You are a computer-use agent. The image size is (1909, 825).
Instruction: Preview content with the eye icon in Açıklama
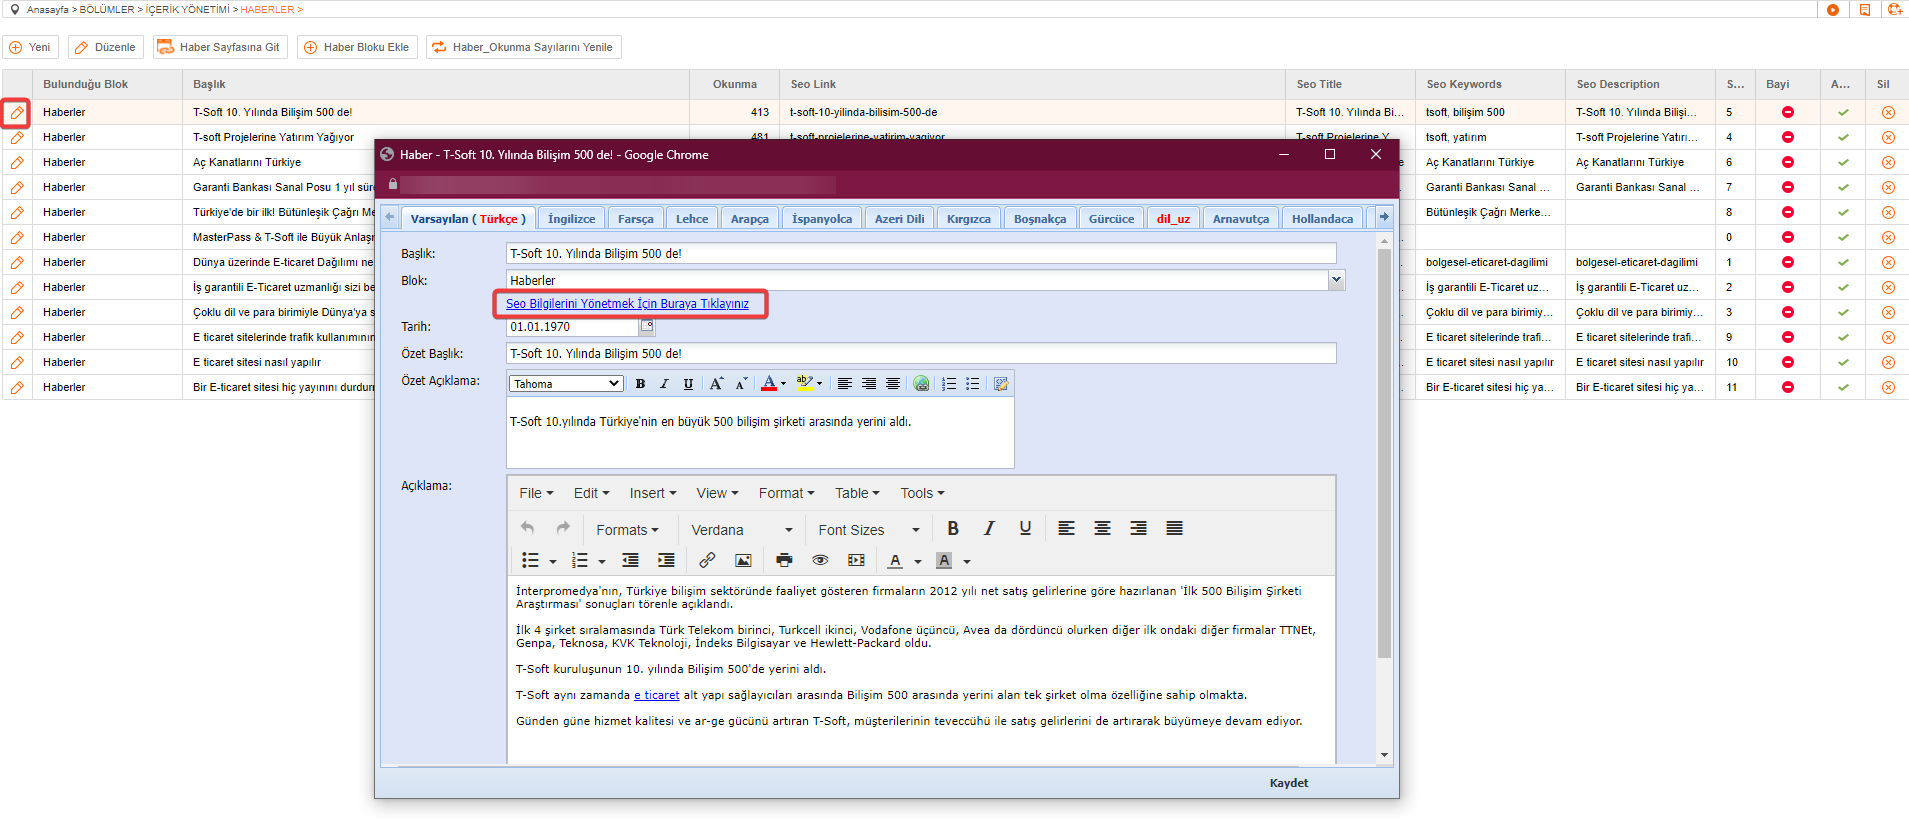point(820,560)
